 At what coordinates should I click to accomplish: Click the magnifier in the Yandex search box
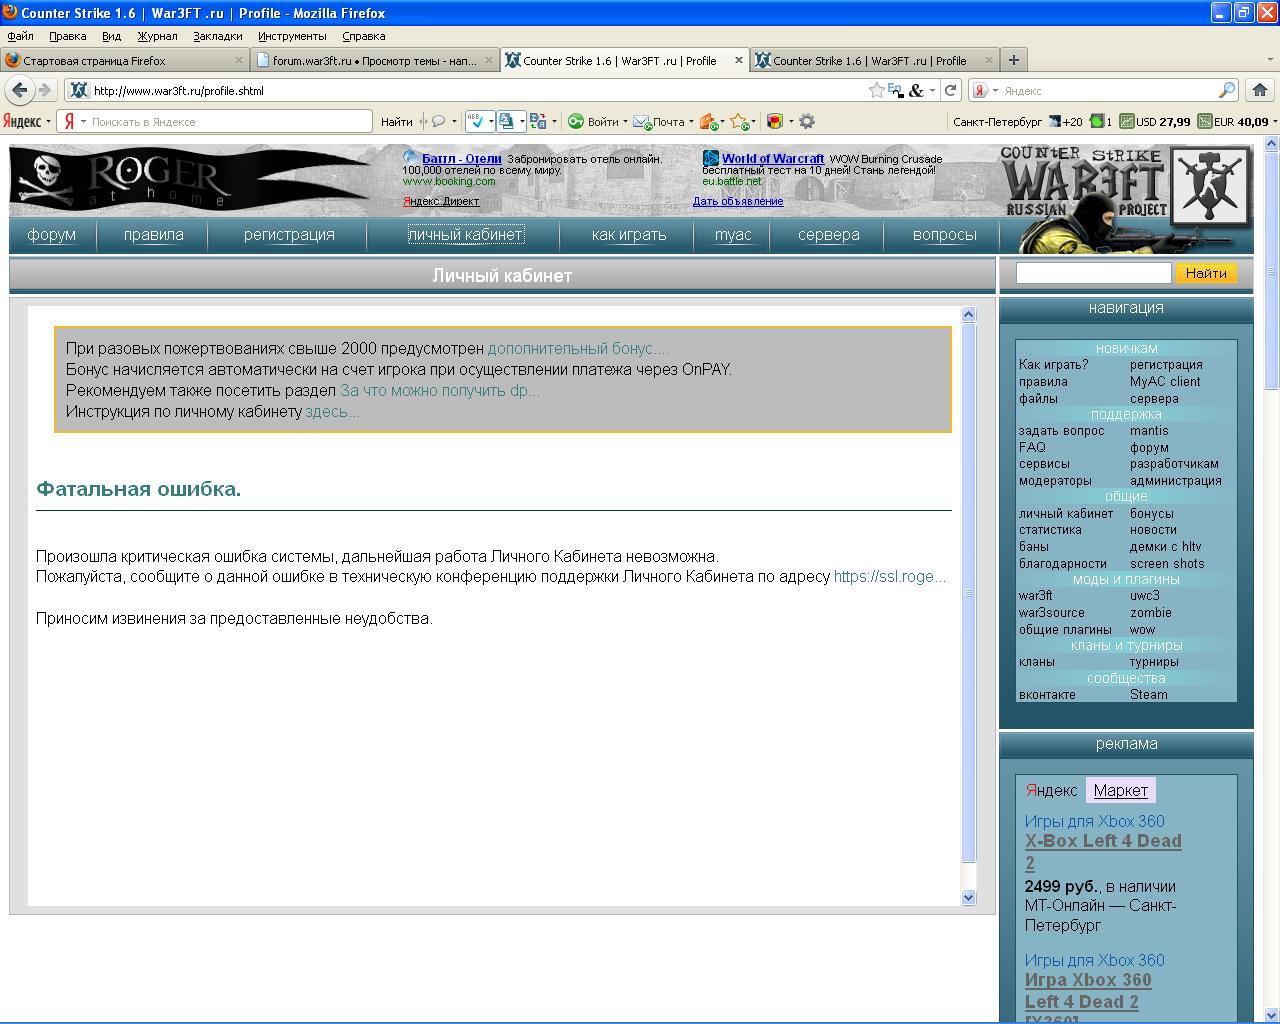[x=1227, y=90]
